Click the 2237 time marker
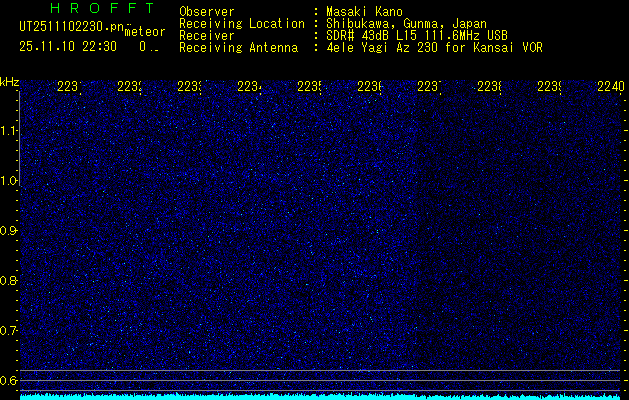This screenshot has width=629, height=400. [429, 86]
